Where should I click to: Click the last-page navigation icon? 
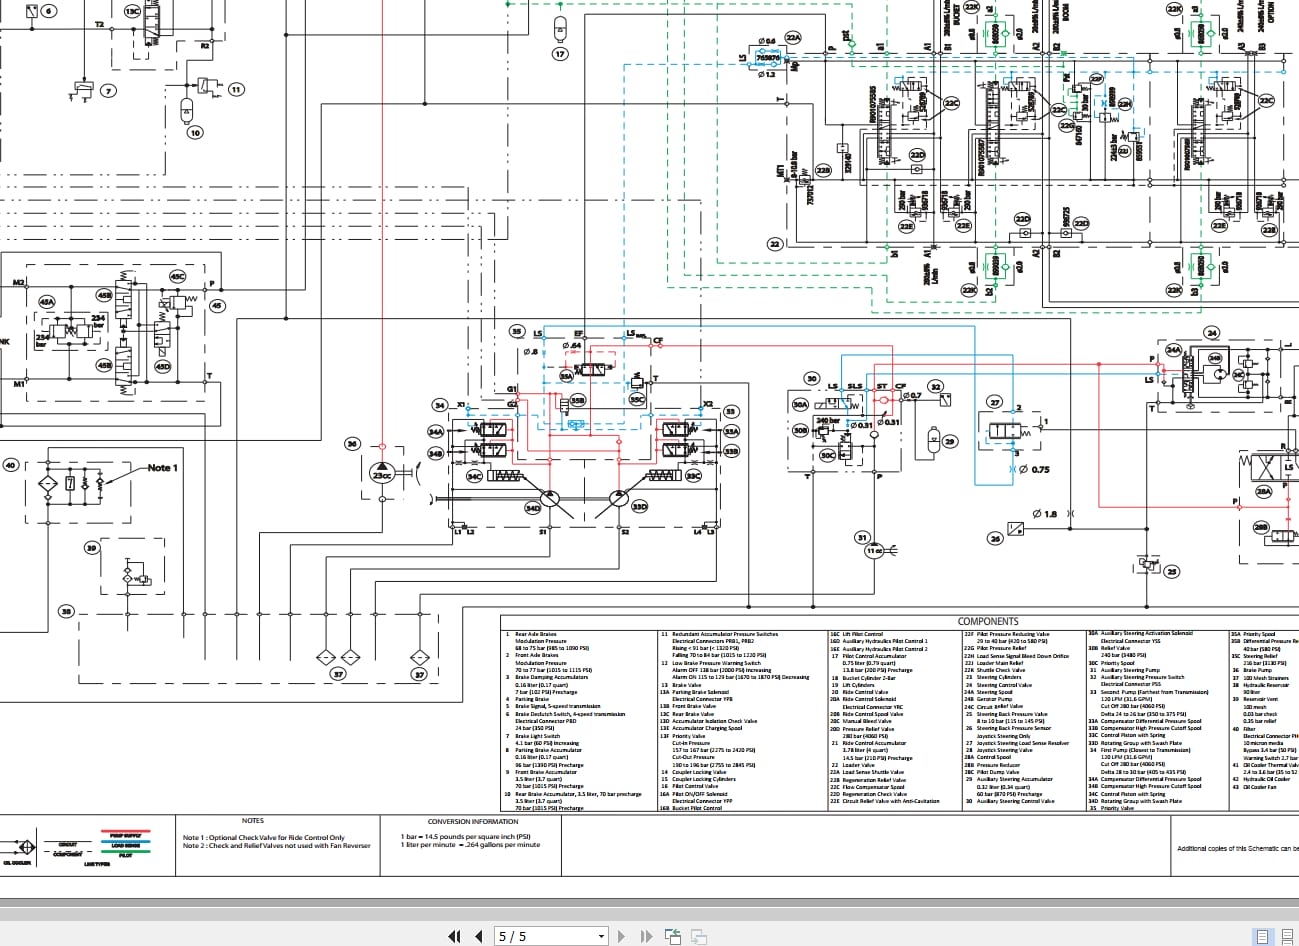tap(646, 936)
